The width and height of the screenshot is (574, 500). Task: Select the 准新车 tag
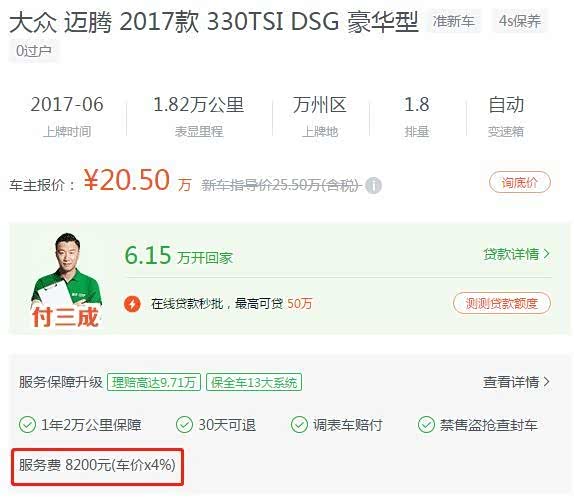(x=454, y=21)
